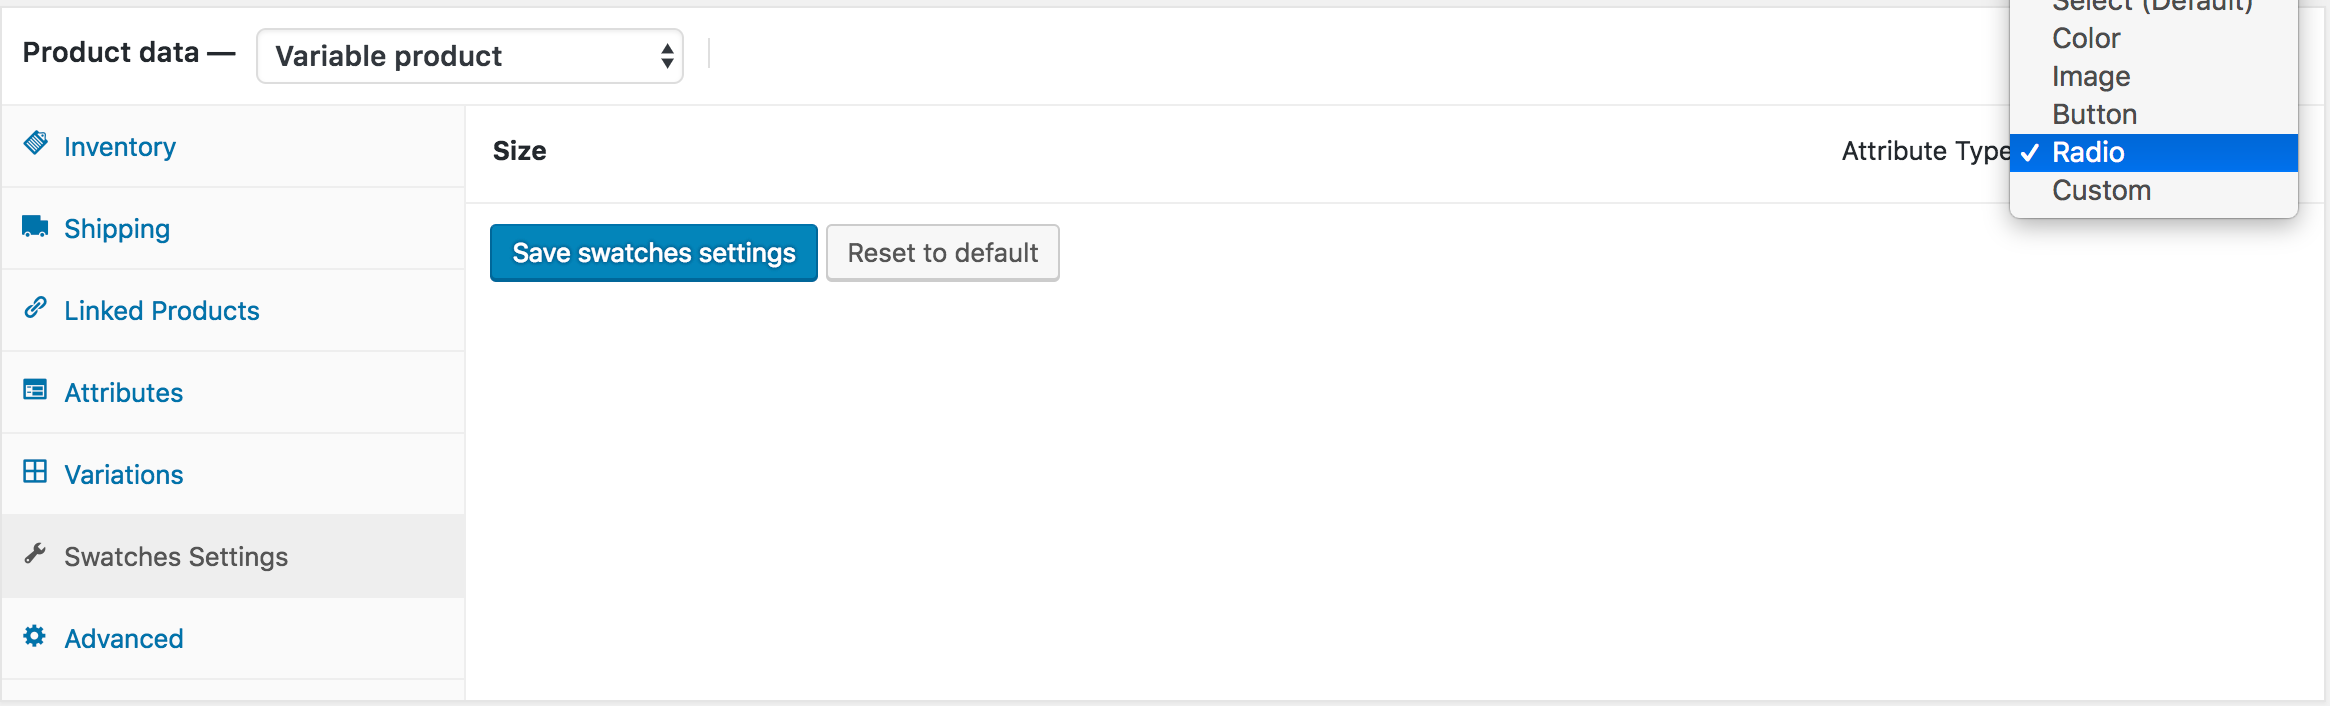Select the Swatches Settings wrench icon
2330x706 pixels.
pyautogui.click(x=35, y=555)
